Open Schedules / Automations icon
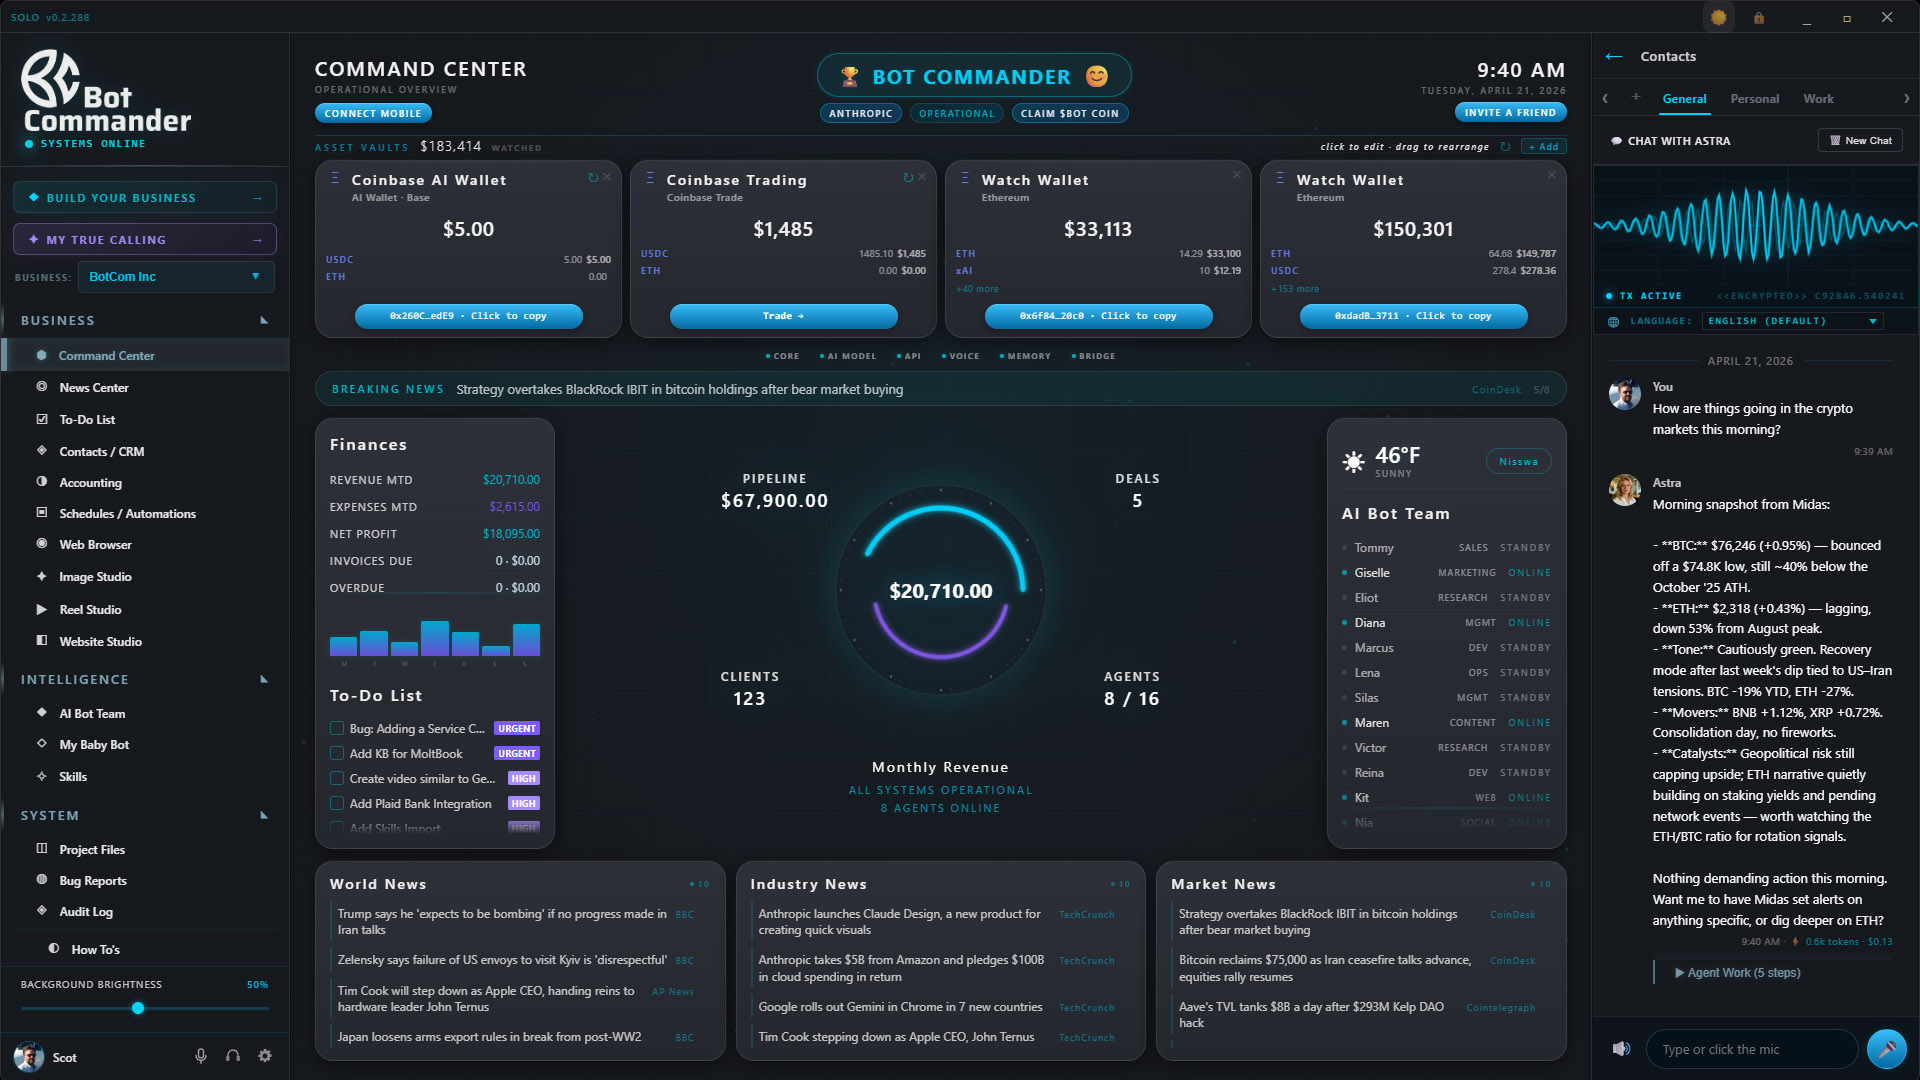 coord(41,512)
